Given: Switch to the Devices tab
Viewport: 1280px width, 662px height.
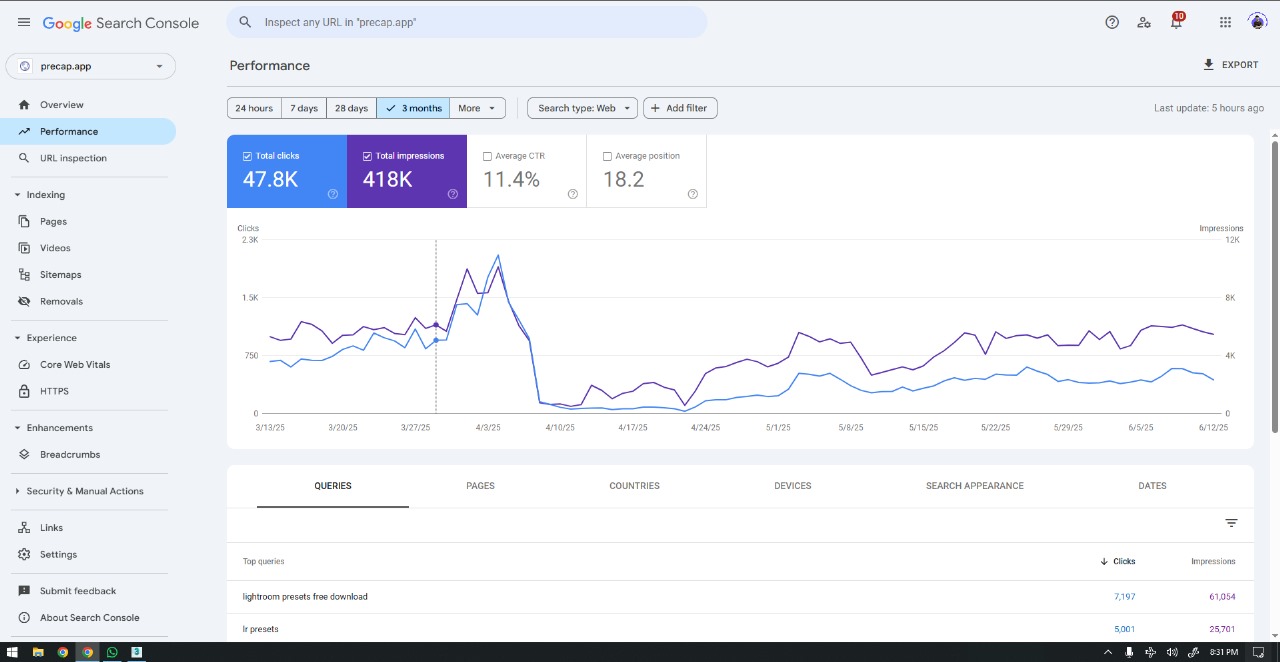Looking at the screenshot, I should pyautogui.click(x=793, y=486).
